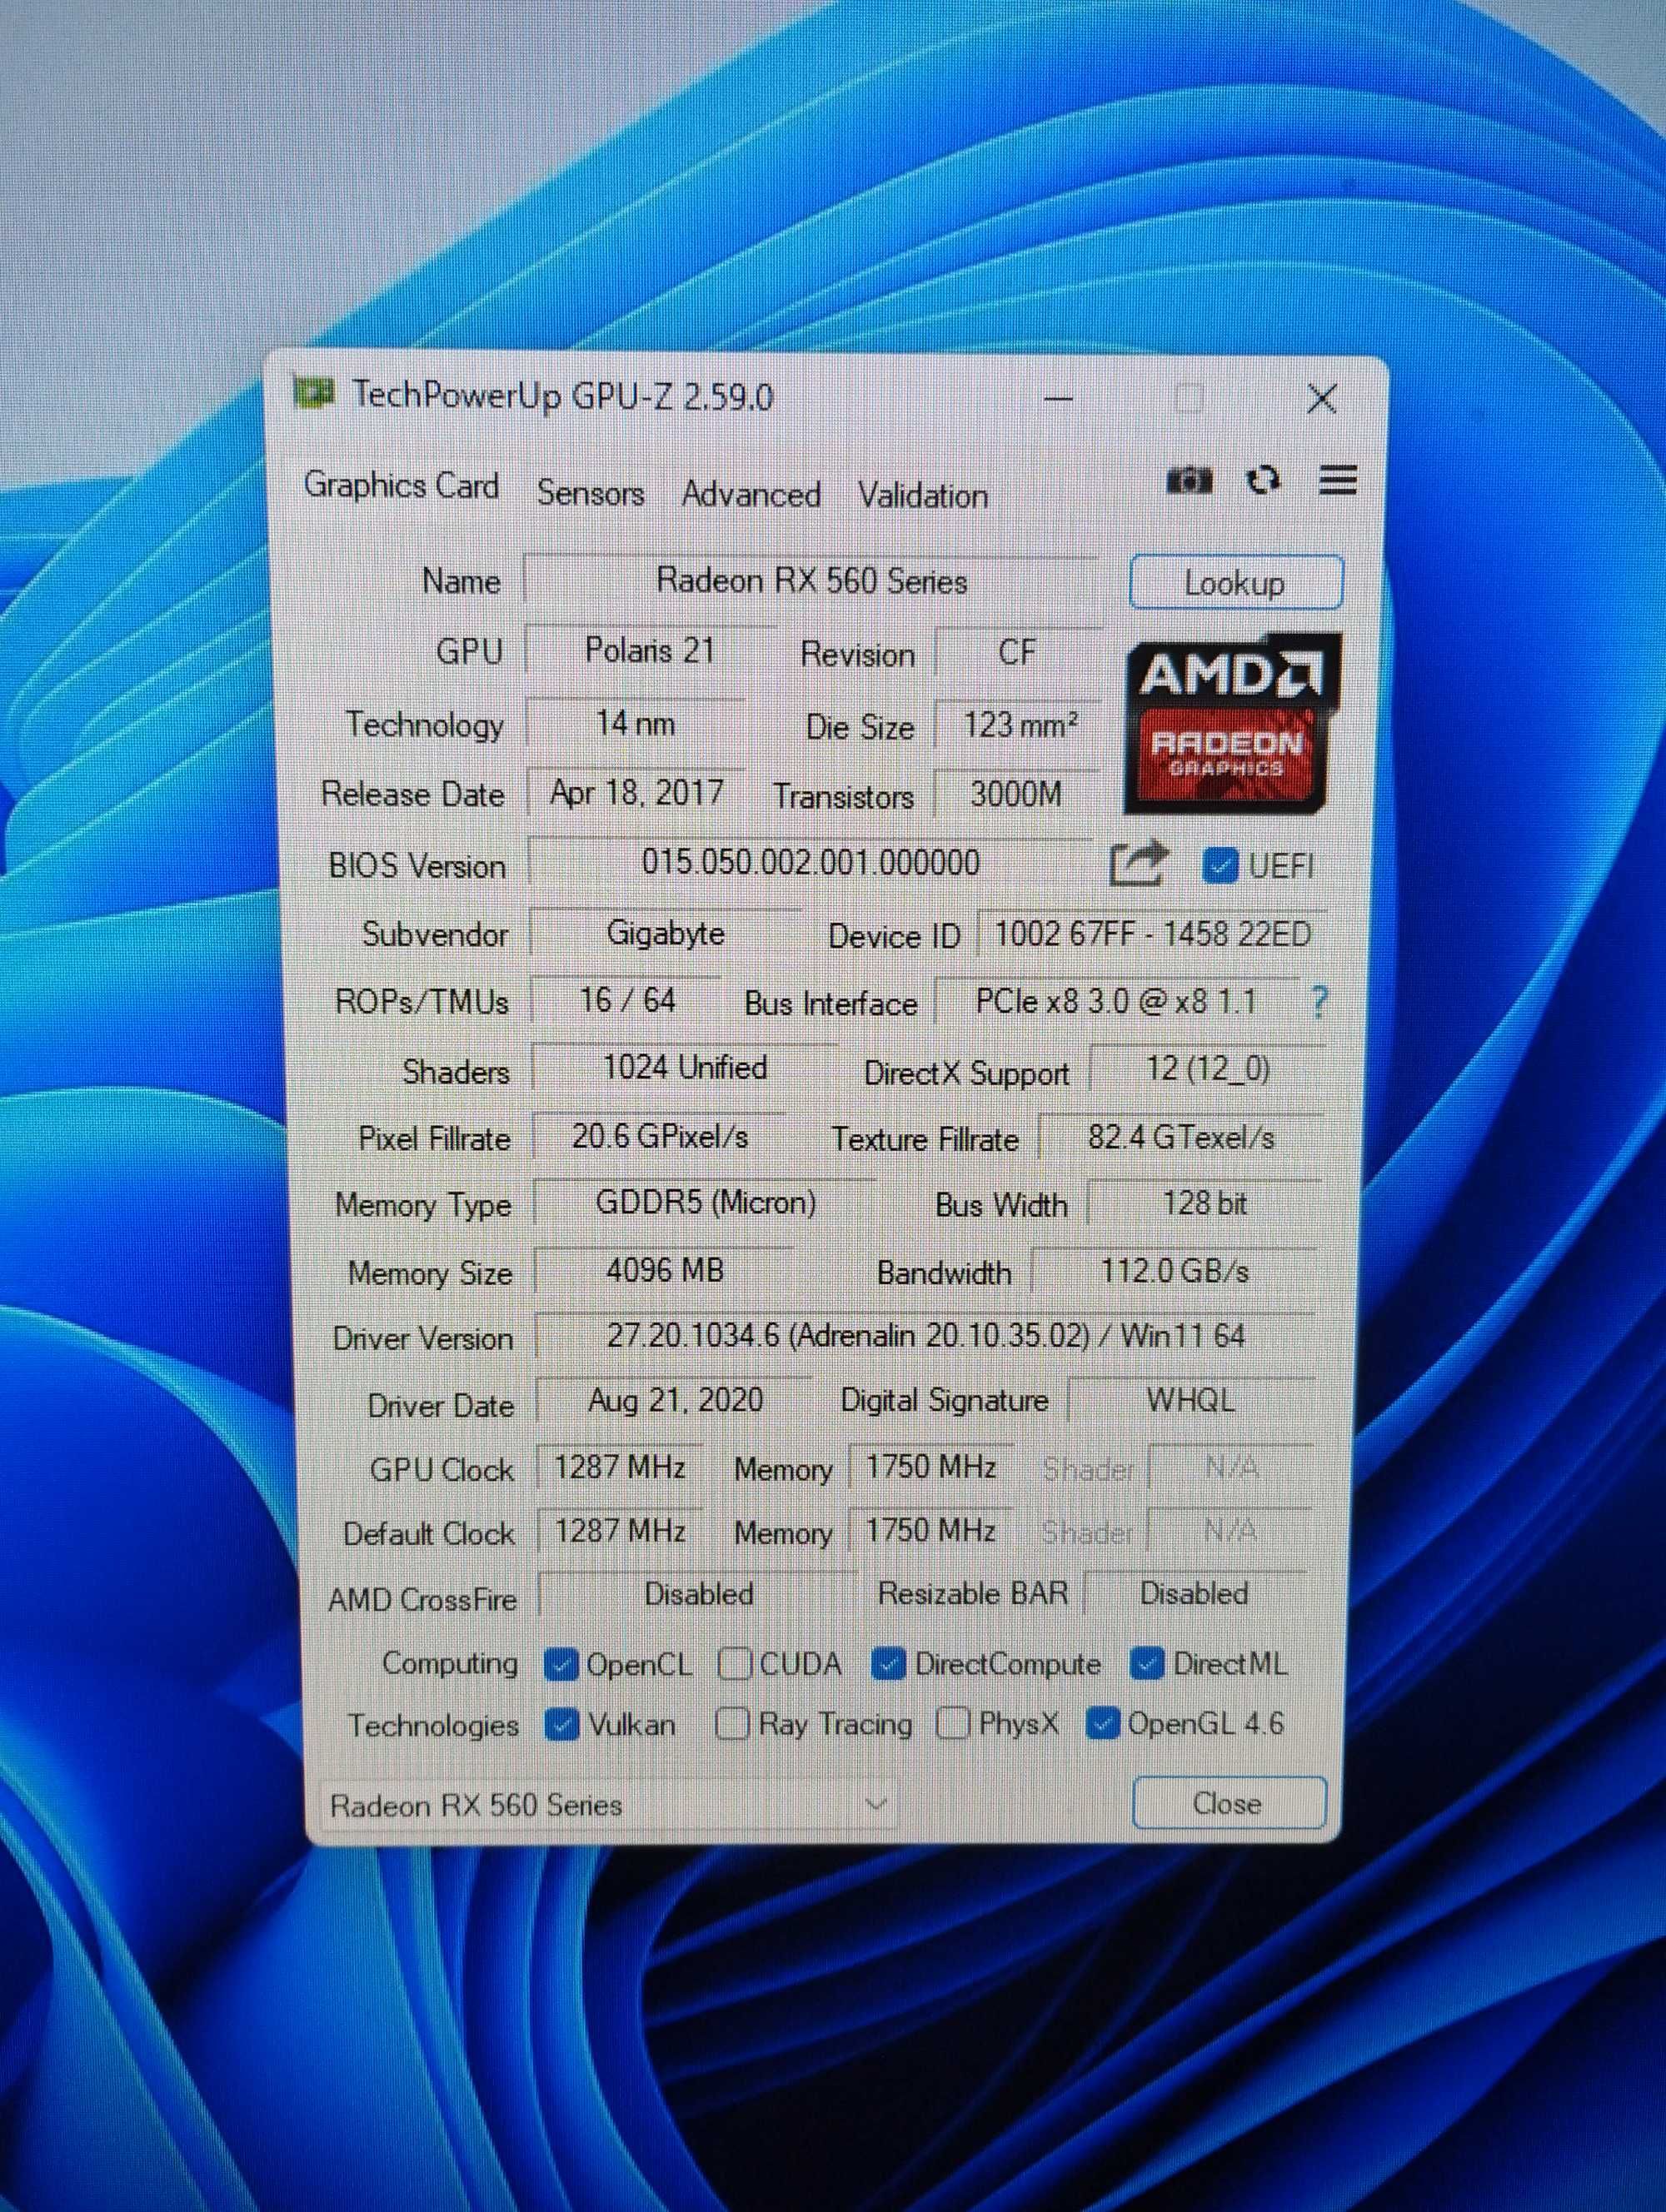Viewport: 1666px width, 2212px height.
Task: Click the BIOS export share icon
Action: tap(1139, 862)
